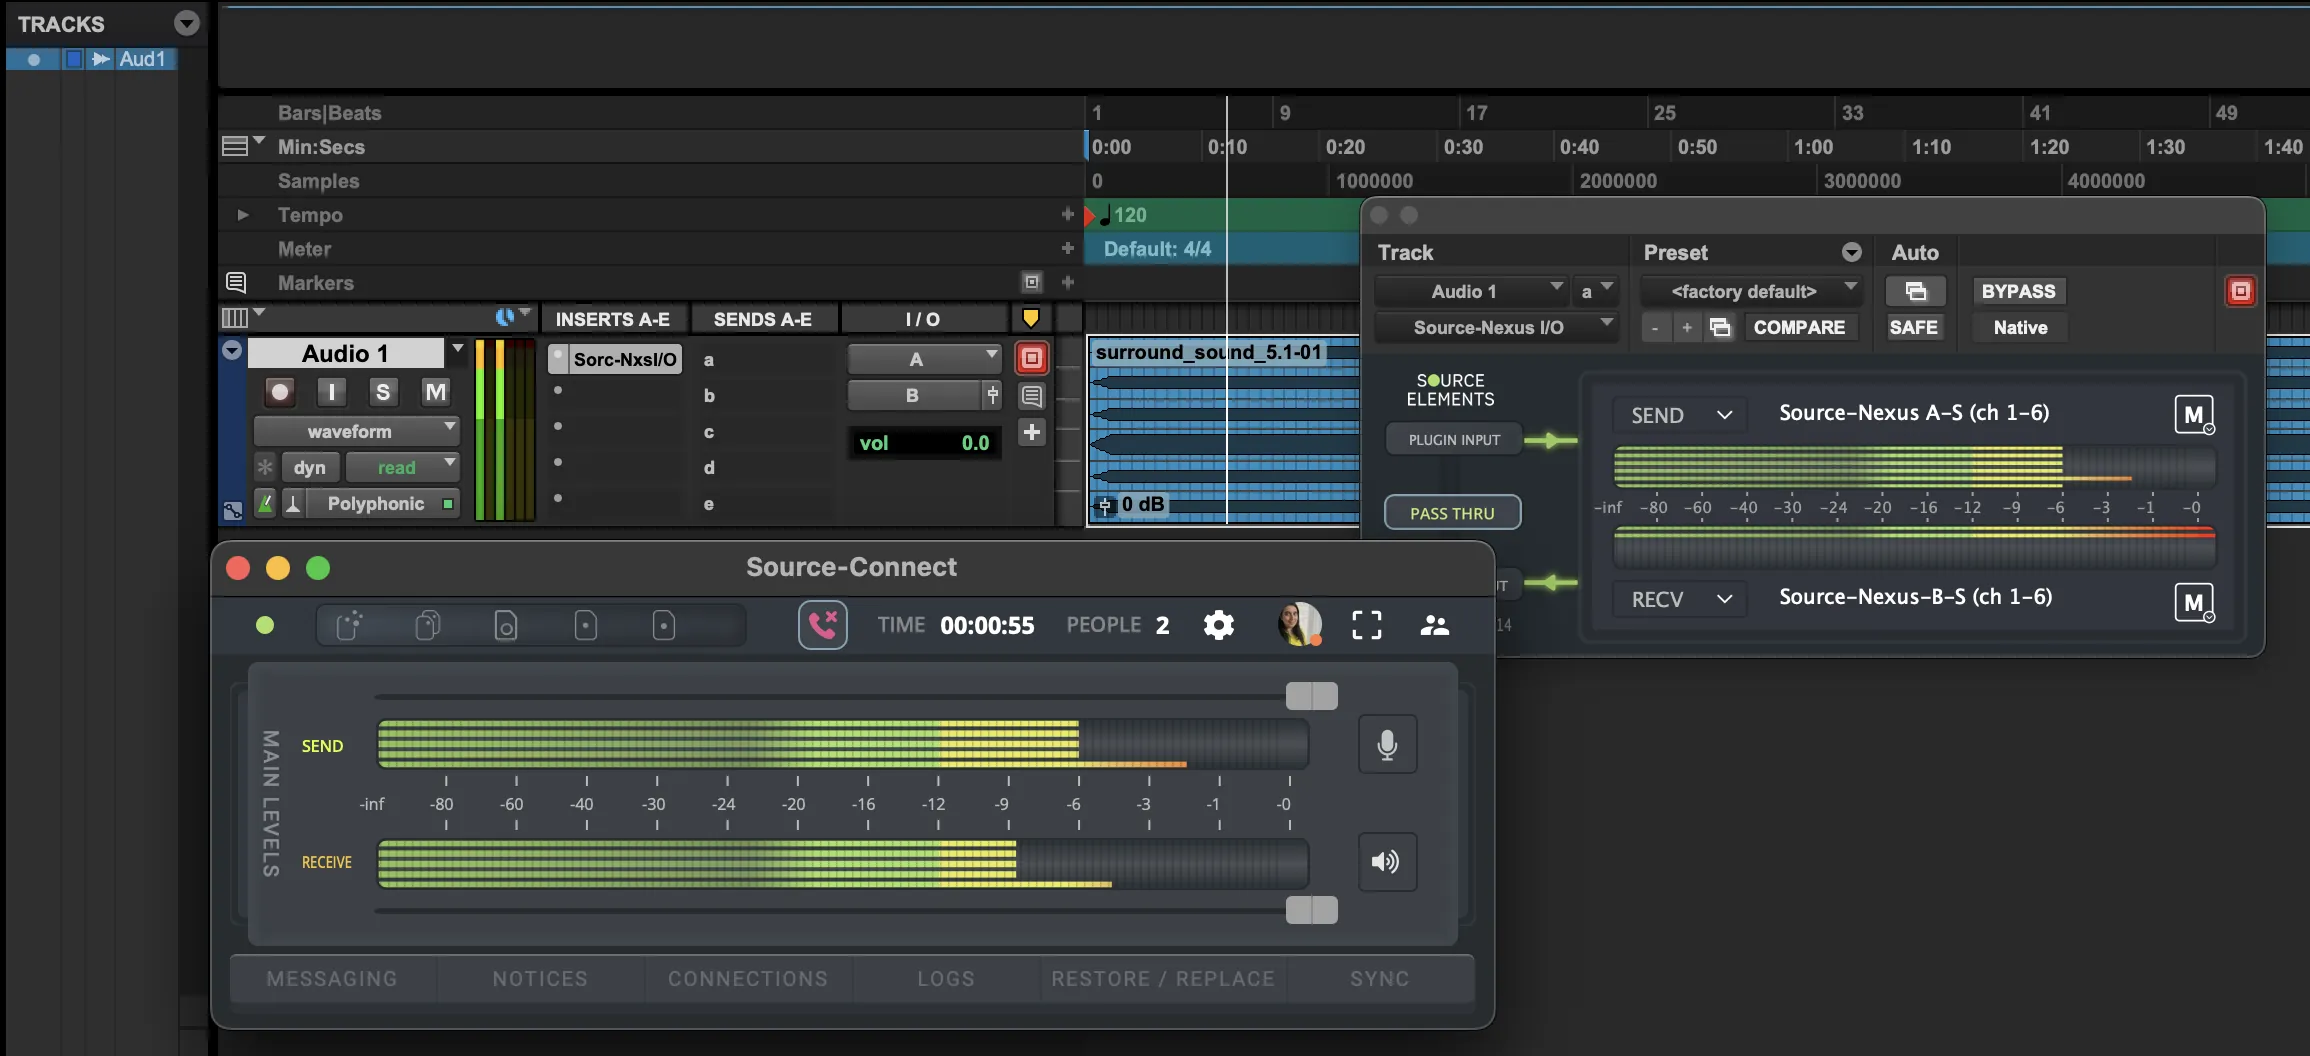Open the NOTICES tab
This screenshot has height=1056, width=2310.
tap(540, 978)
